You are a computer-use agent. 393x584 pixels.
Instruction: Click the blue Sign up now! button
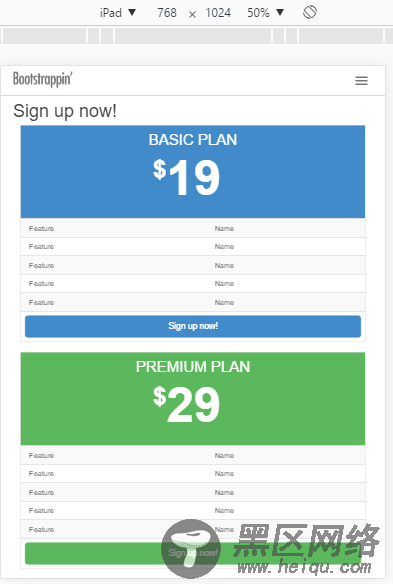[193, 326]
